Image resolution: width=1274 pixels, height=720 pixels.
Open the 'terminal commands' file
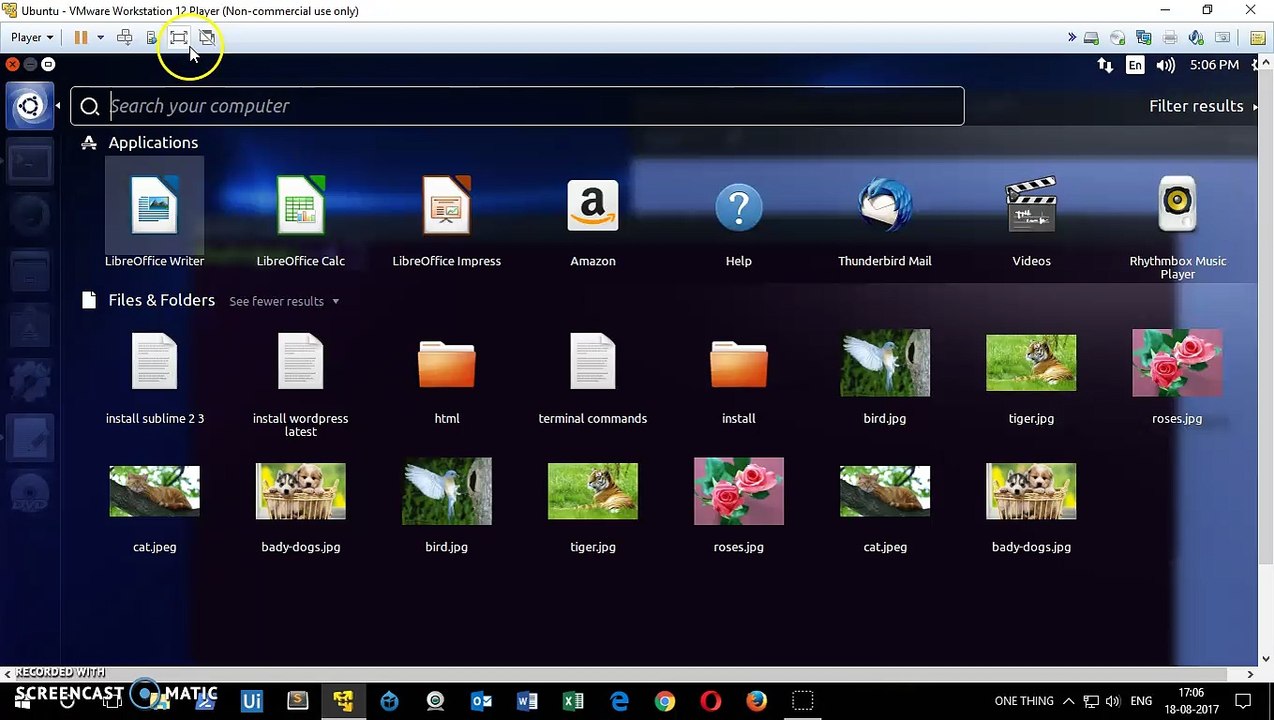click(x=593, y=362)
